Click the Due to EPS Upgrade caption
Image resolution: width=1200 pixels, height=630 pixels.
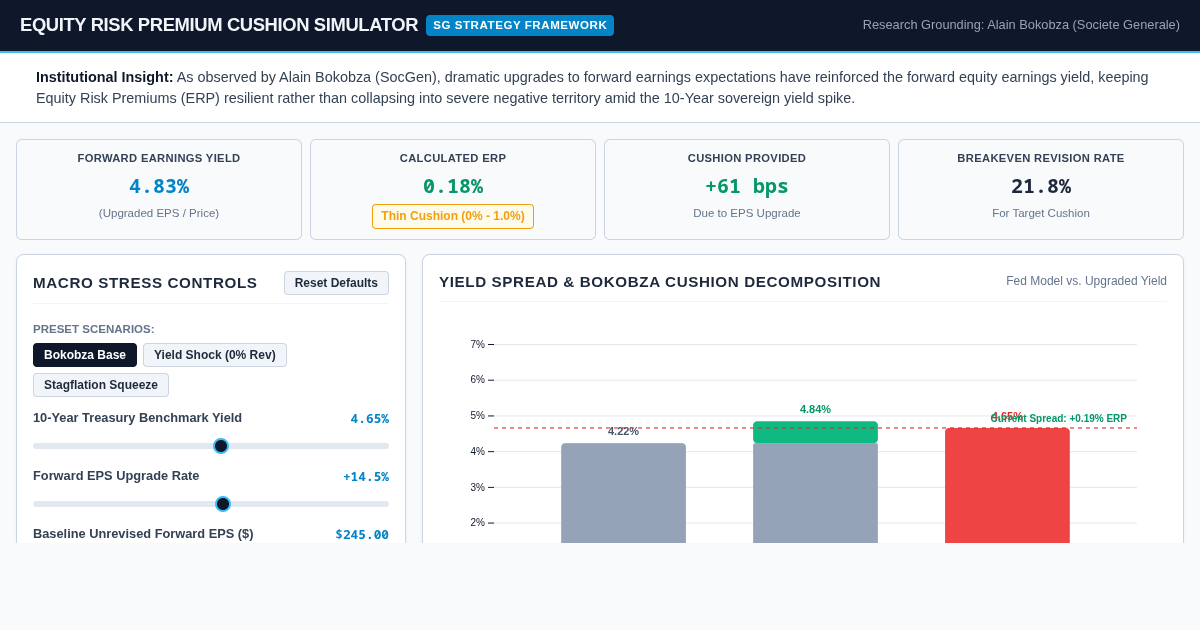[x=747, y=213]
